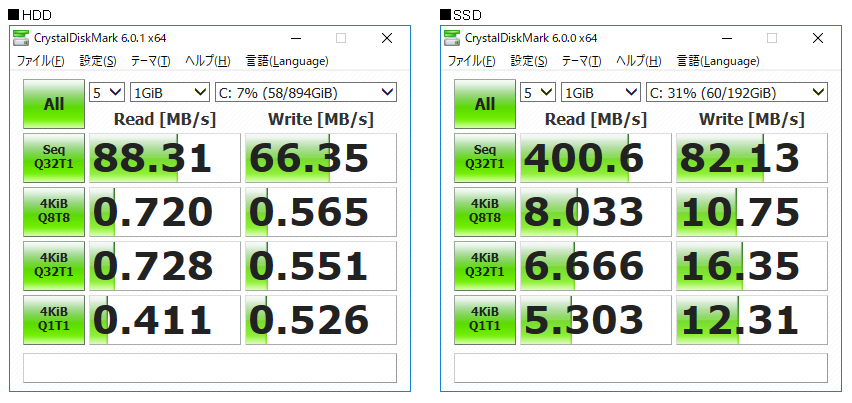Click the CrystalDiskMark 6.0.1 app icon in HDD window
Viewport: 852px width, 403px height.
tap(21, 38)
